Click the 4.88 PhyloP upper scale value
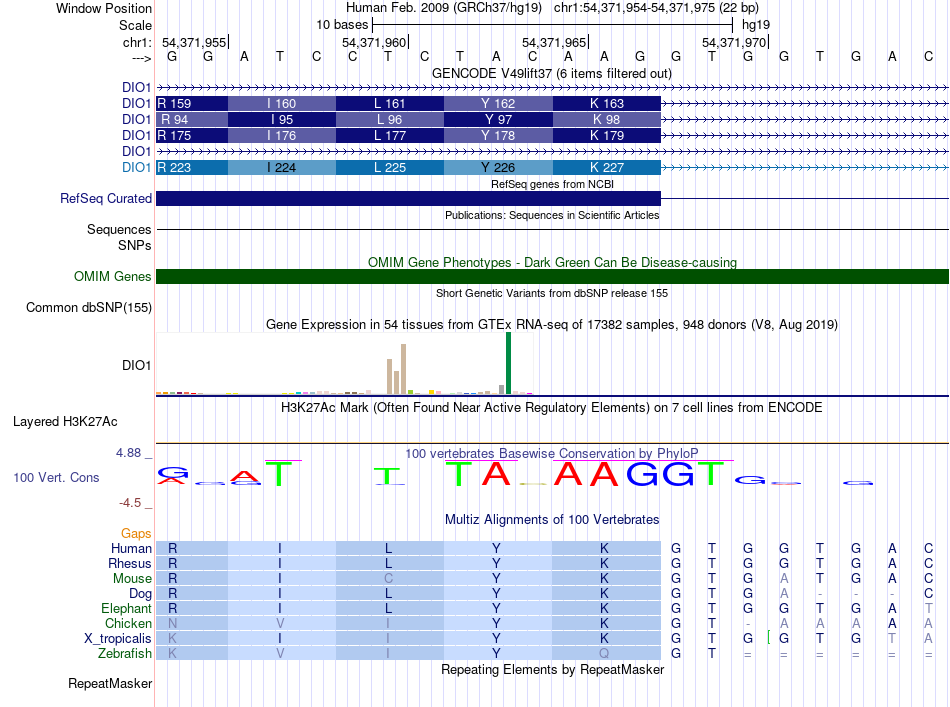Screen dimensions: 950x707 128,453
